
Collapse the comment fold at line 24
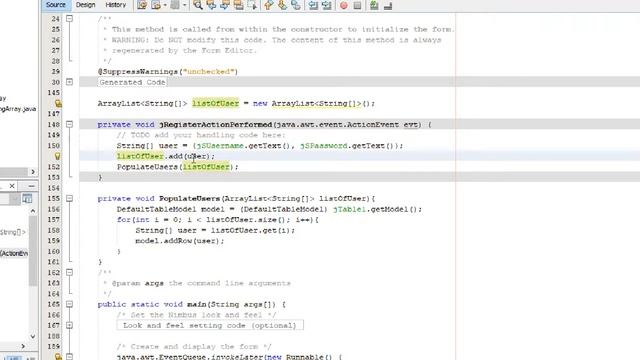pyautogui.click(x=69, y=19)
